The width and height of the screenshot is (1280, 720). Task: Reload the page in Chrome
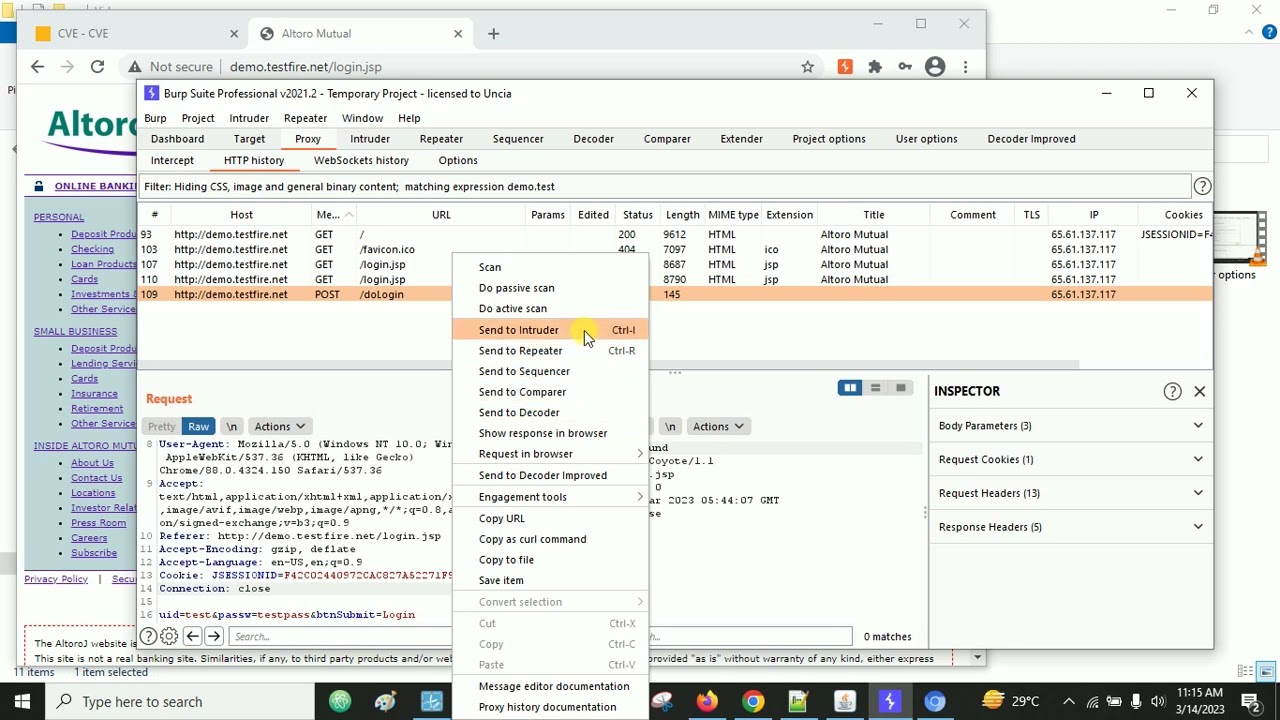(97, 67)
